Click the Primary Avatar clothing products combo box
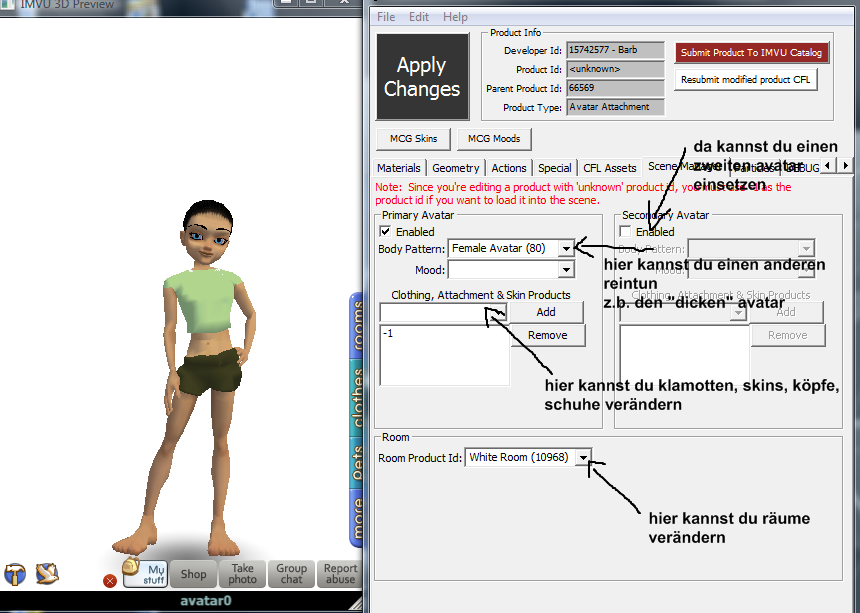Viewport: 860px width, 613px height. tap(443, 313)
